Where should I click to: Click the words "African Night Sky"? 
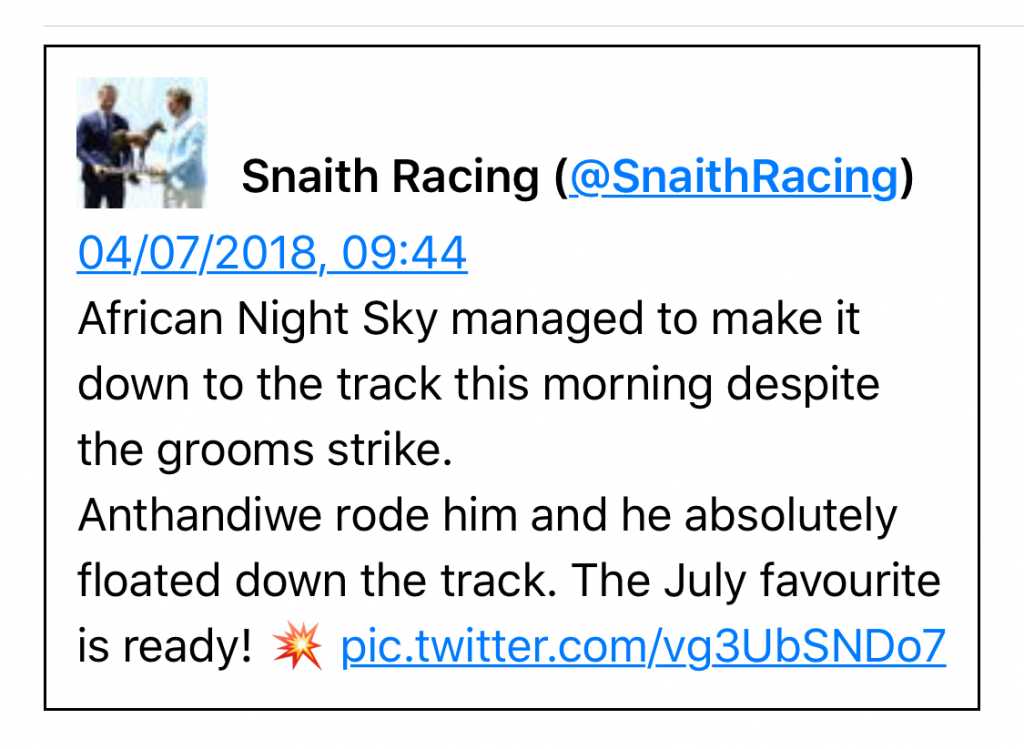[258, 320]
